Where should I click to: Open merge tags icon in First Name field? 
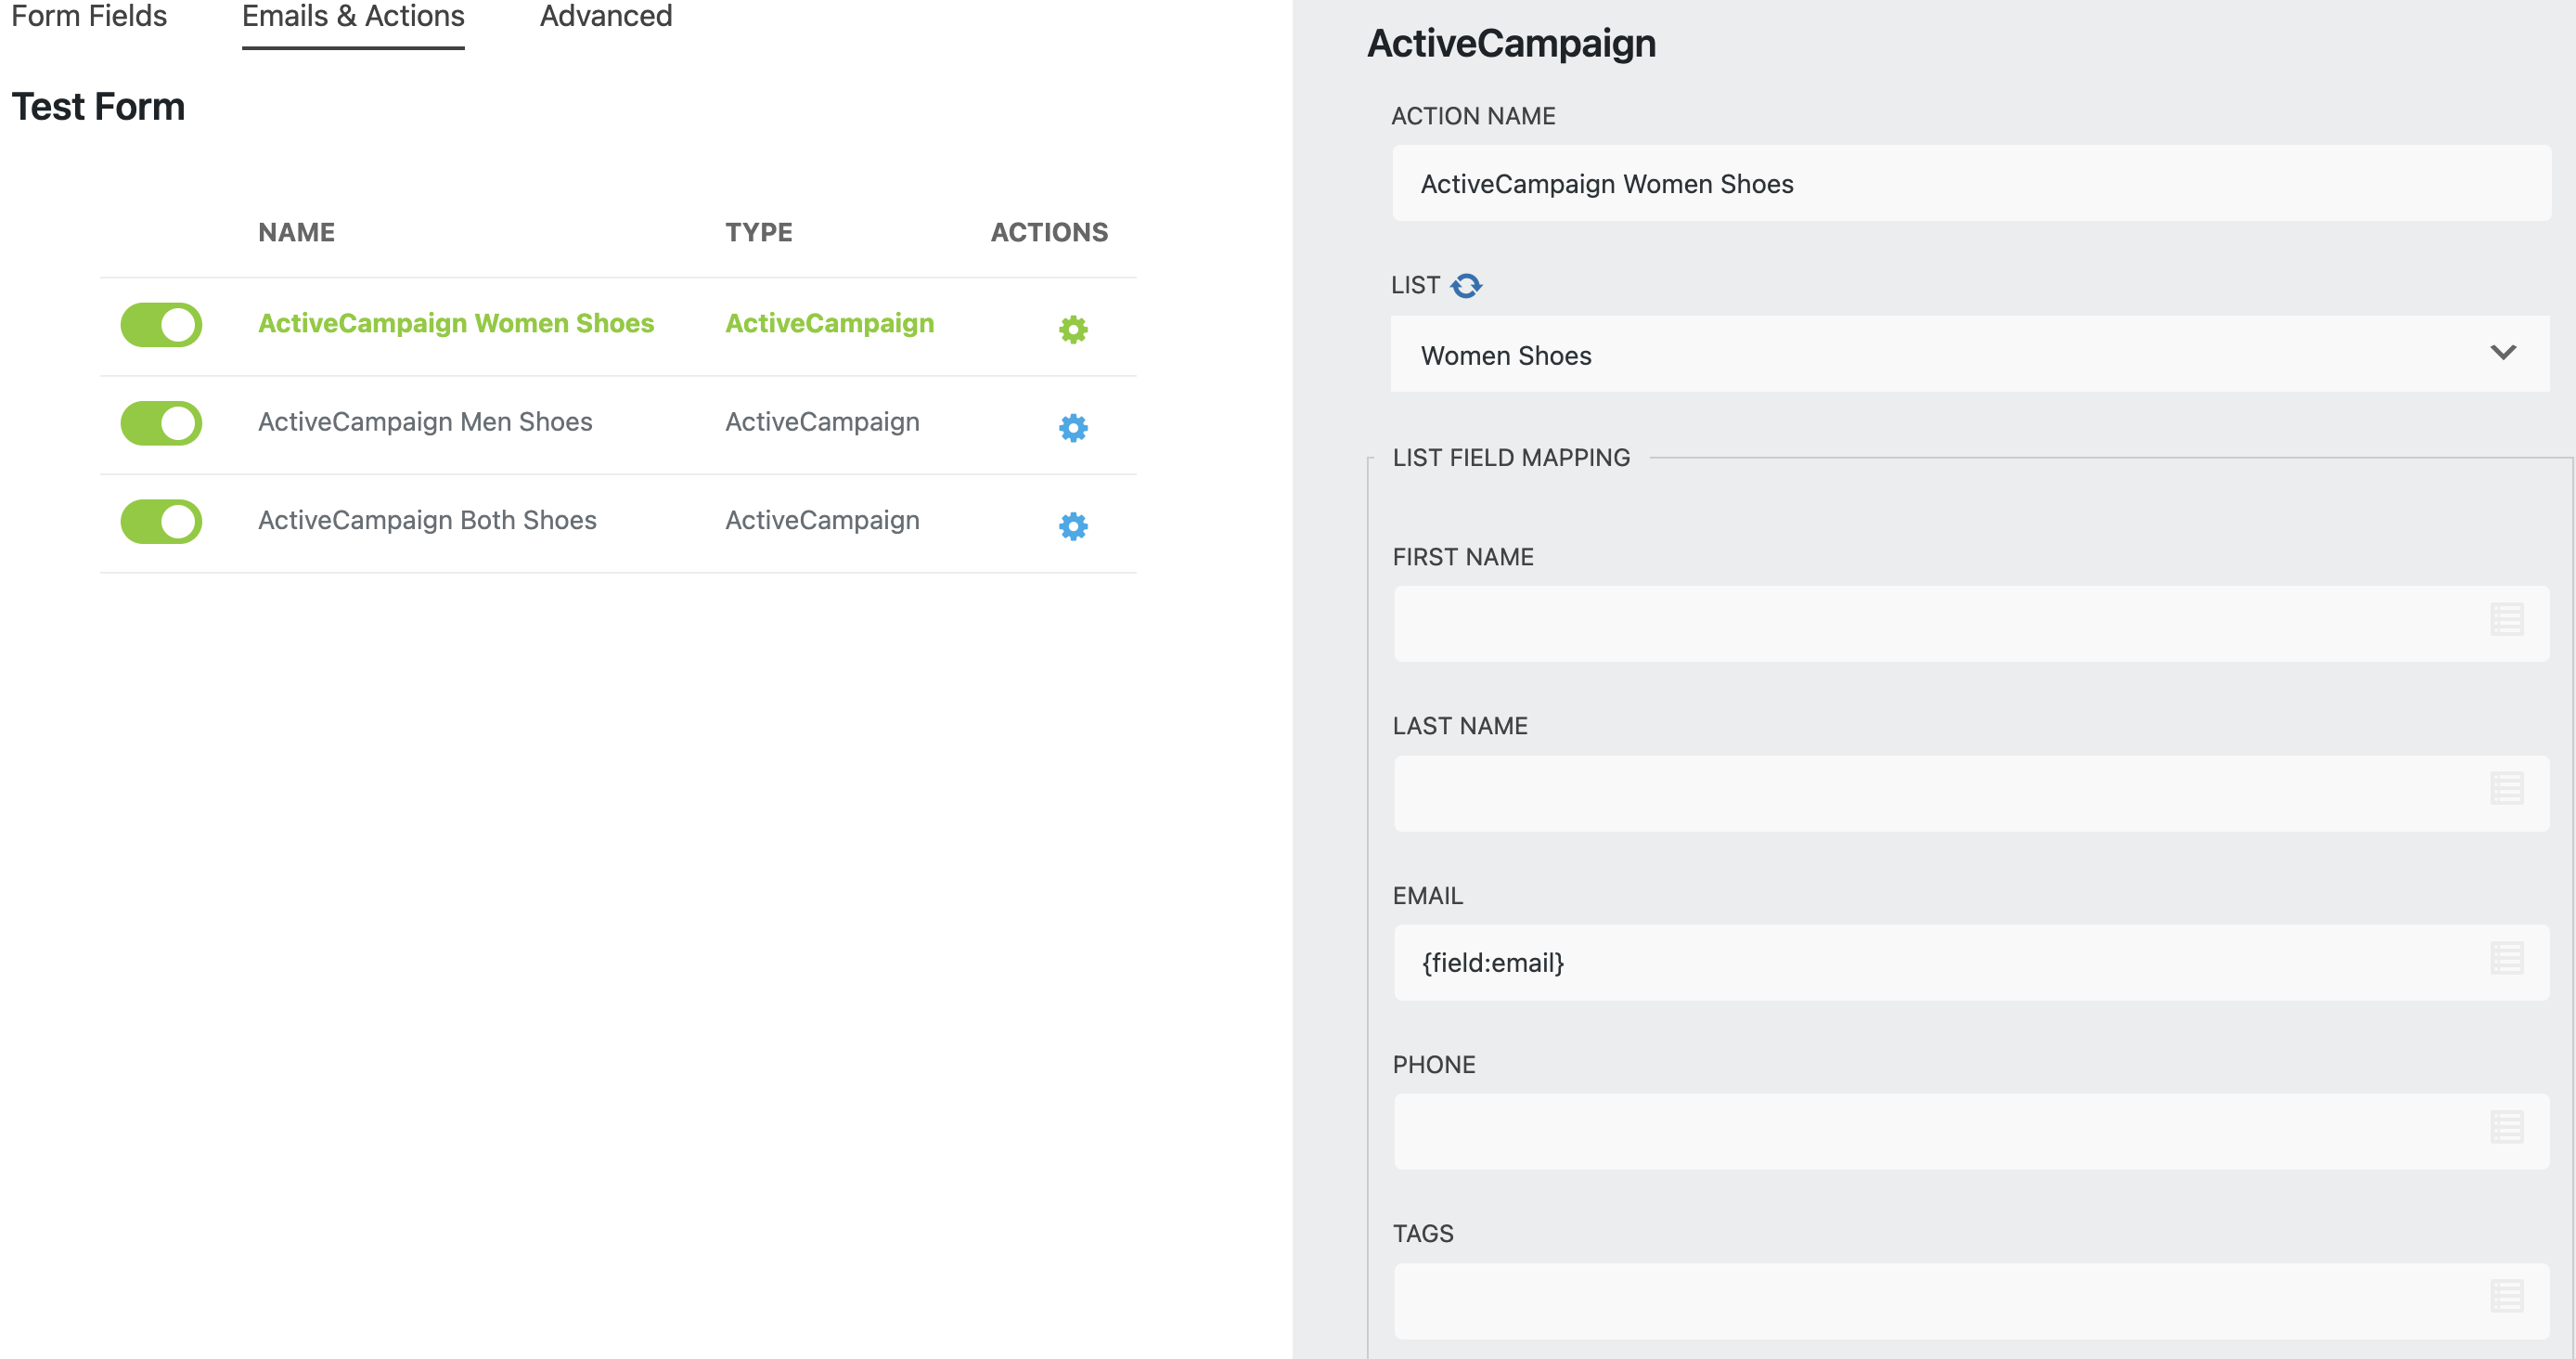(2506, 620)
